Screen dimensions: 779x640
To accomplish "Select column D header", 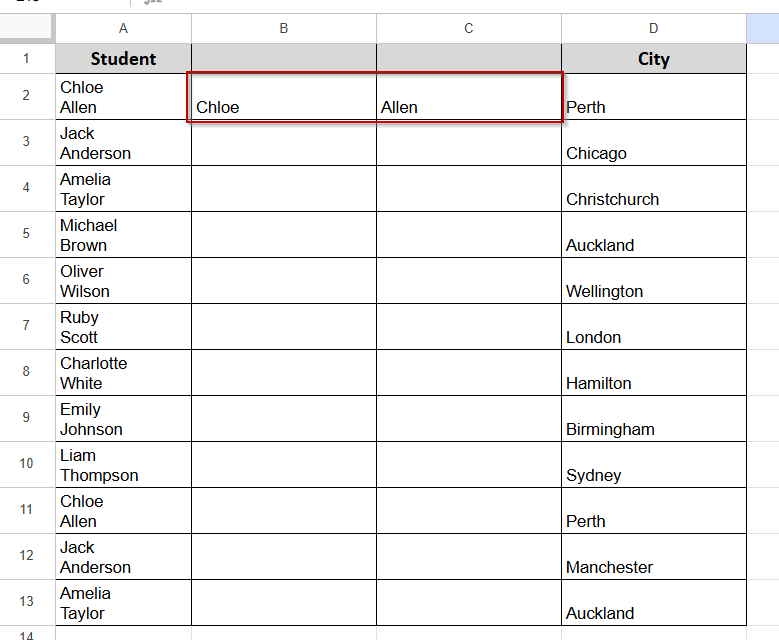I will 654,28.
